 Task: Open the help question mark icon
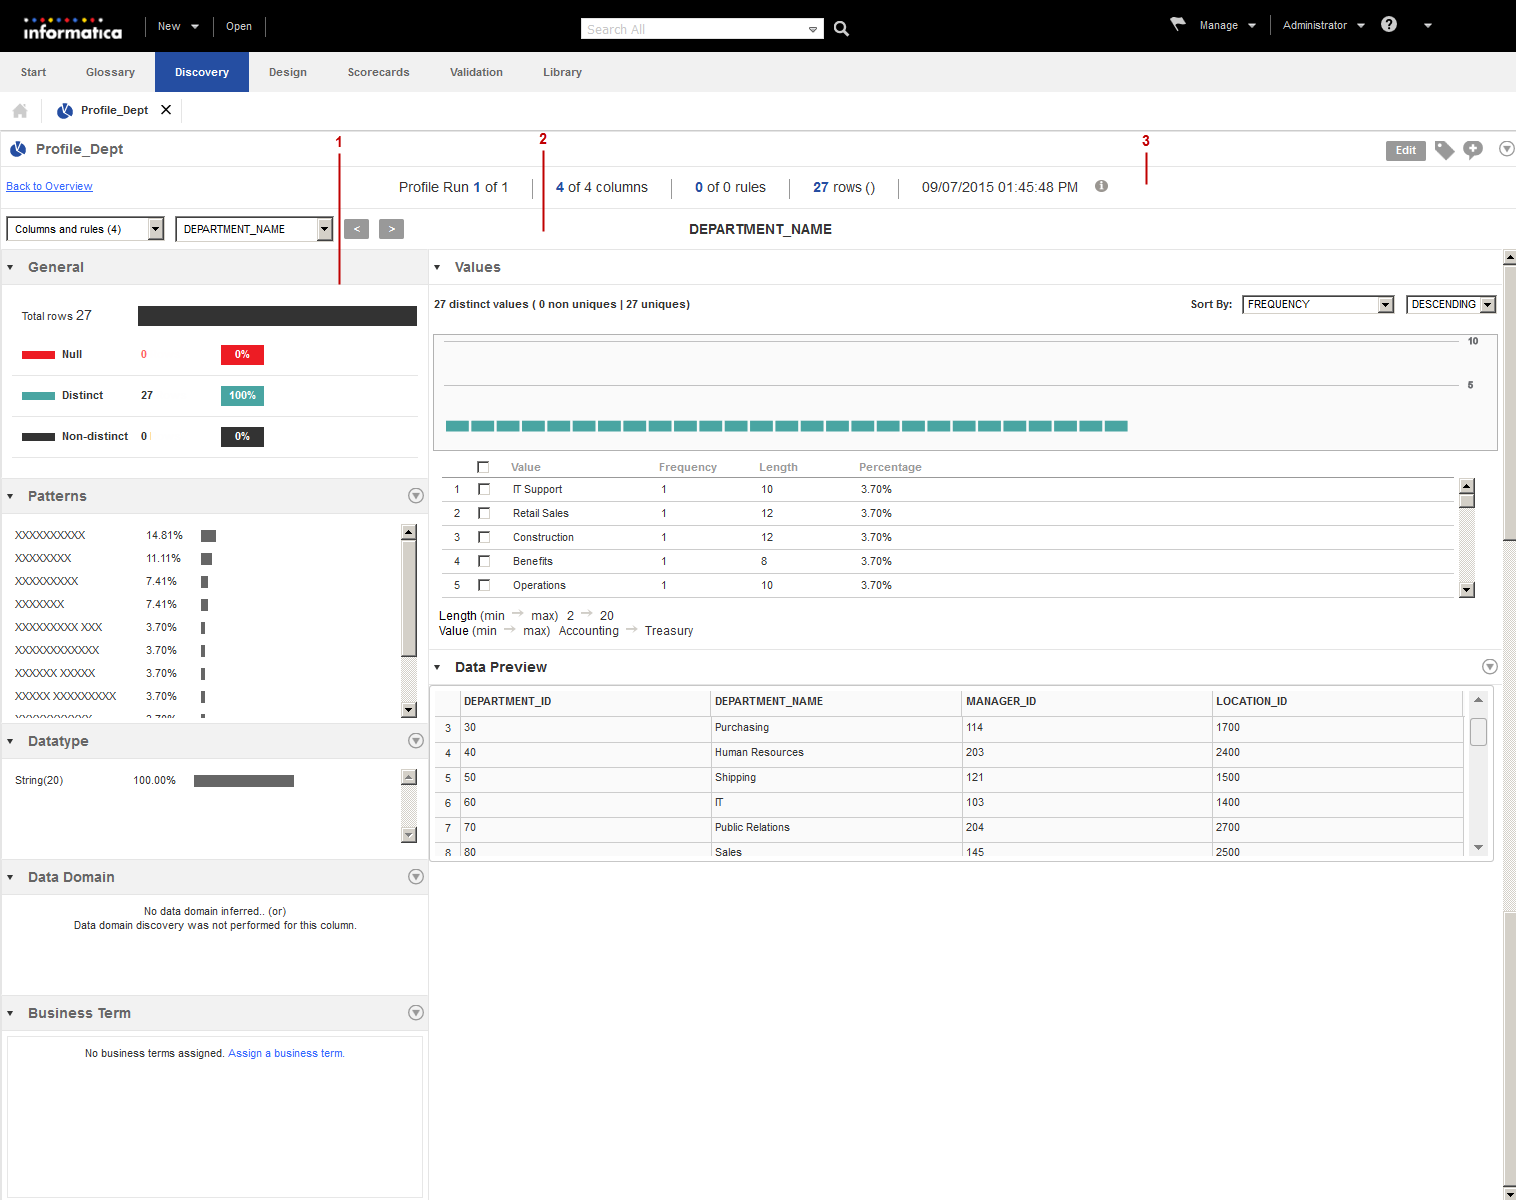click(x=1388, y=25)
